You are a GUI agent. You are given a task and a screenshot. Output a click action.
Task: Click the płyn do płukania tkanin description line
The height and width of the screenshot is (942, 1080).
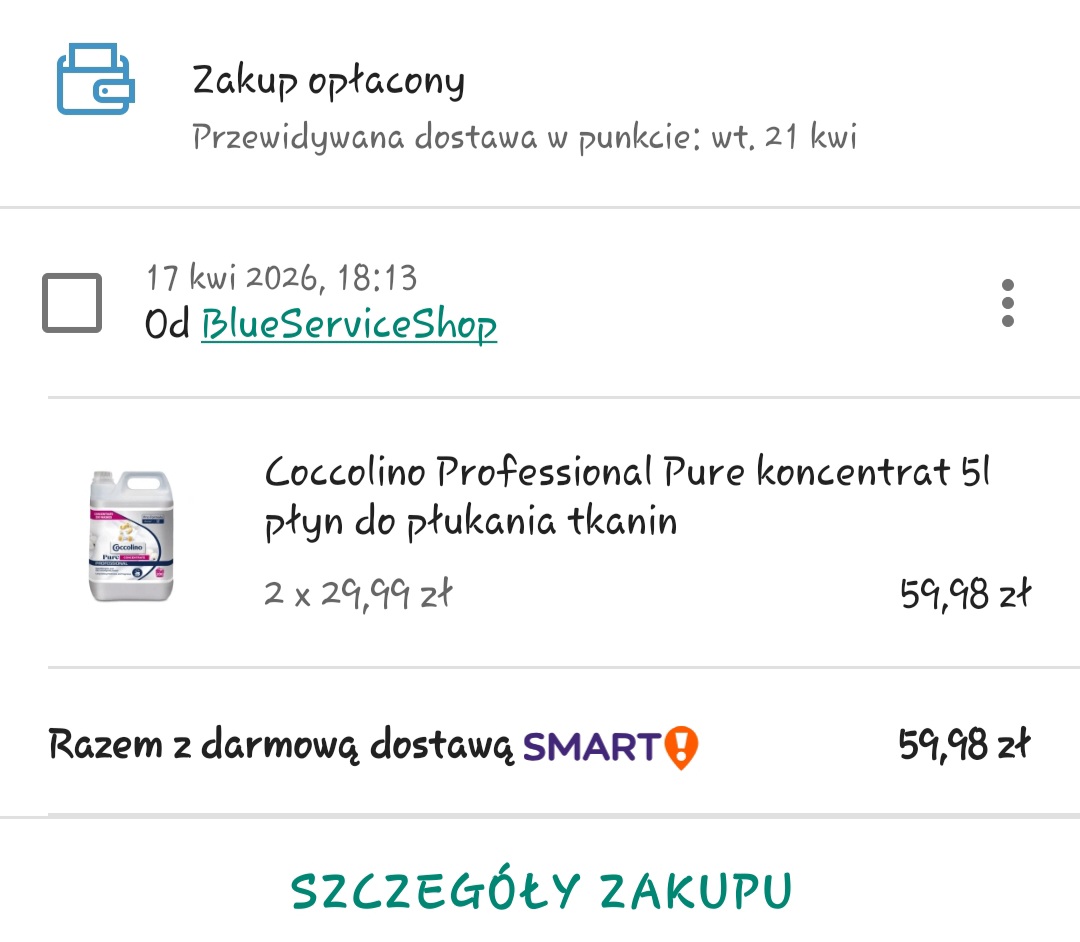(x=471, y=522)
